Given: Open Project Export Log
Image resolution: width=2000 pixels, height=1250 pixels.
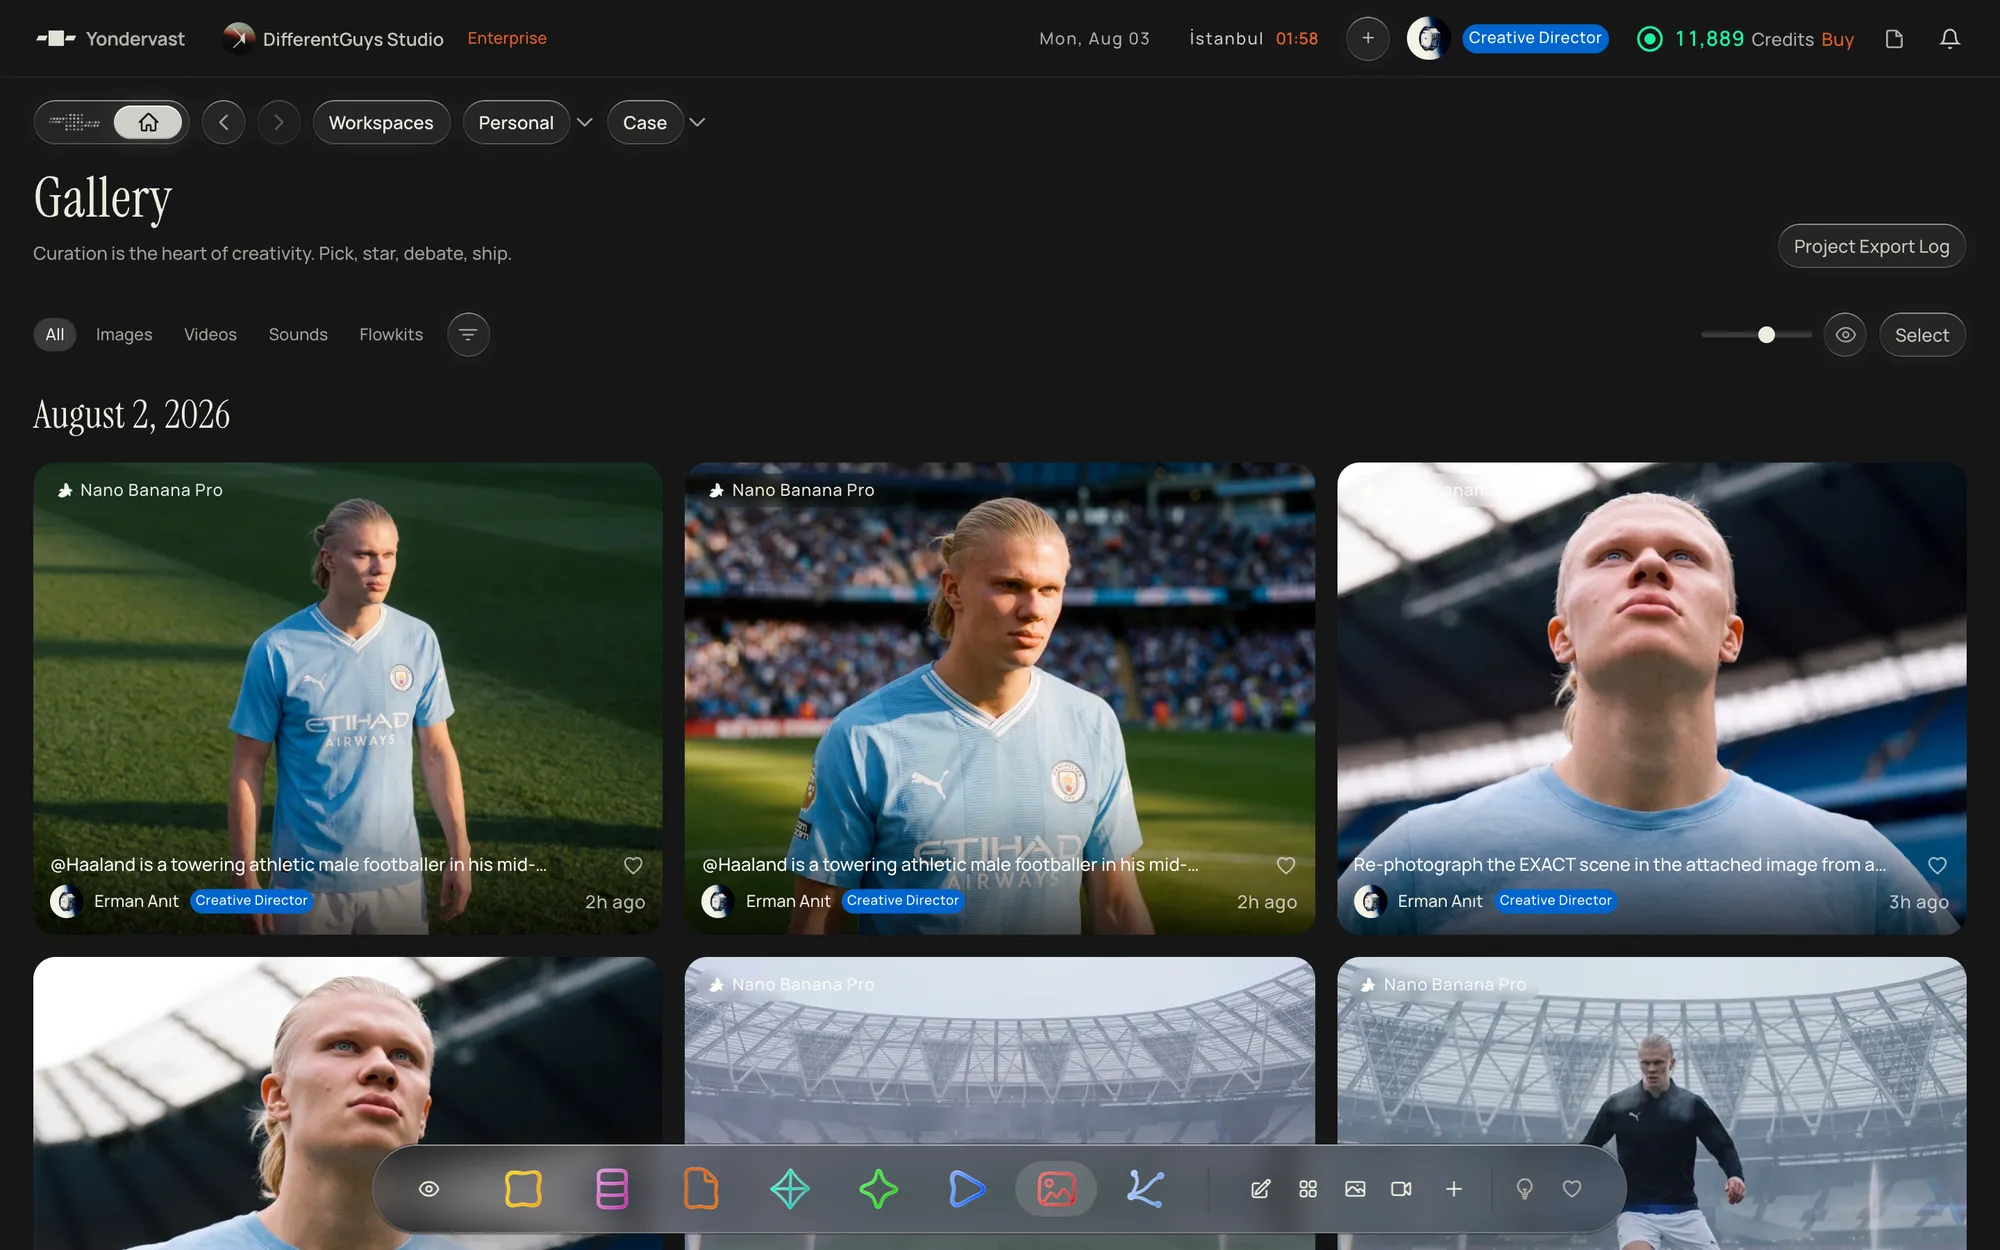Looking at the screenshot, I should tap(1871, 246).
